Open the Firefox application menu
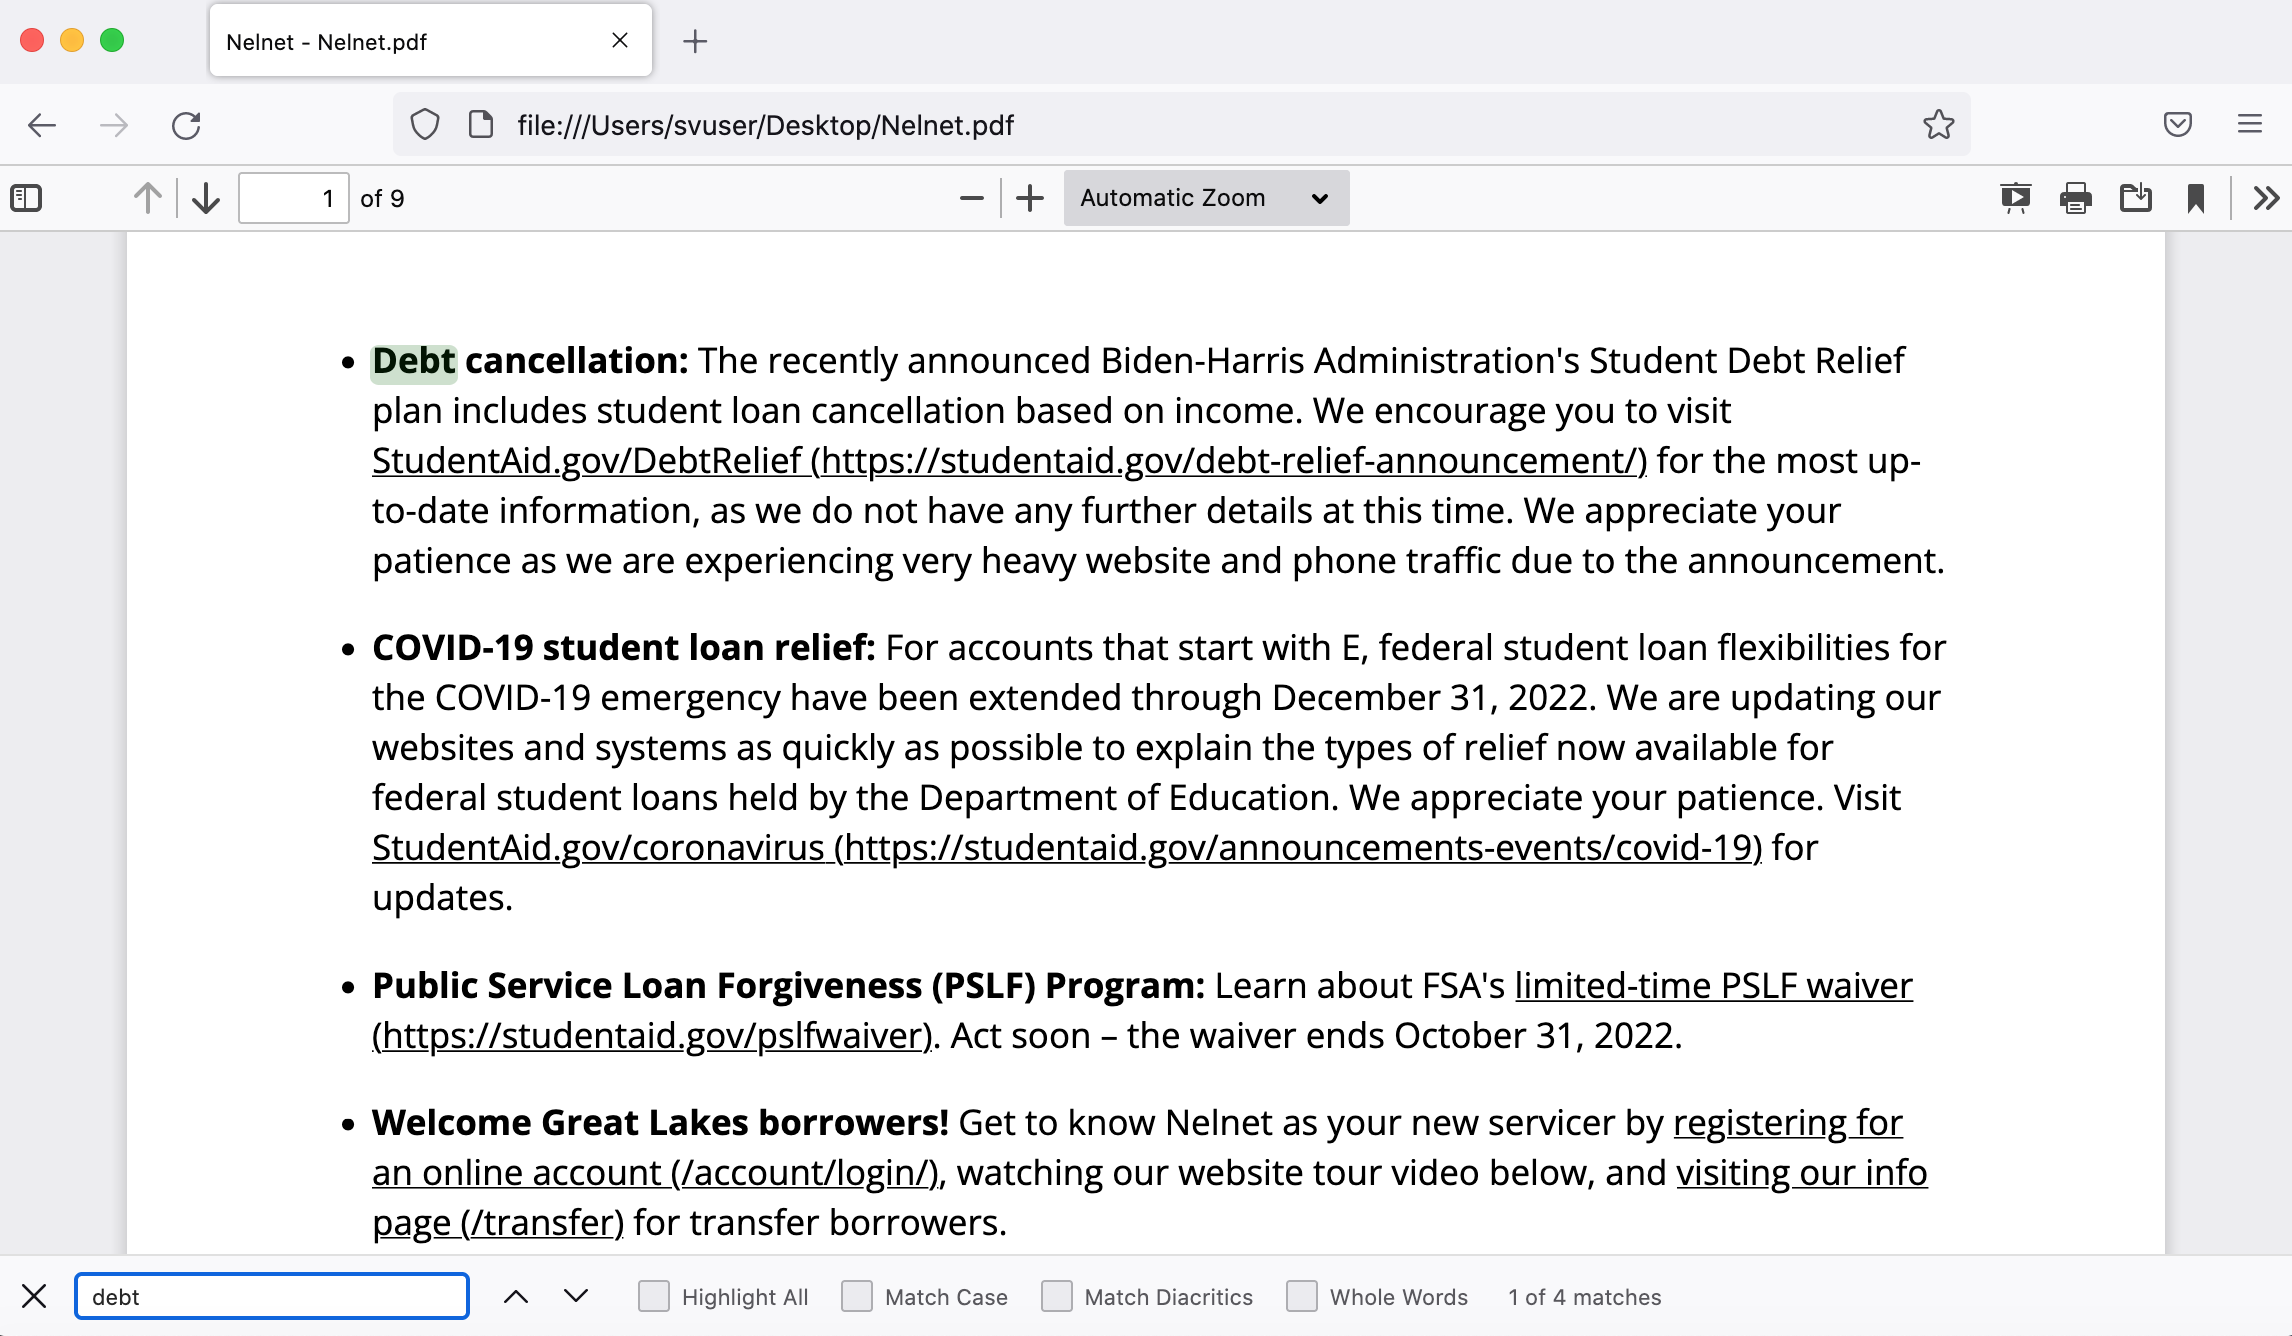 (2250, 124)
